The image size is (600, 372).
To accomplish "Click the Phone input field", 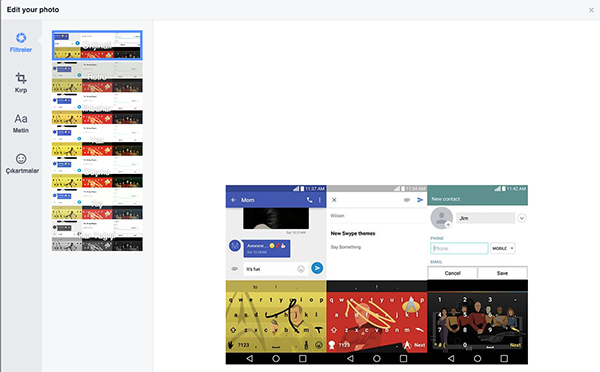I will [459, 248].
